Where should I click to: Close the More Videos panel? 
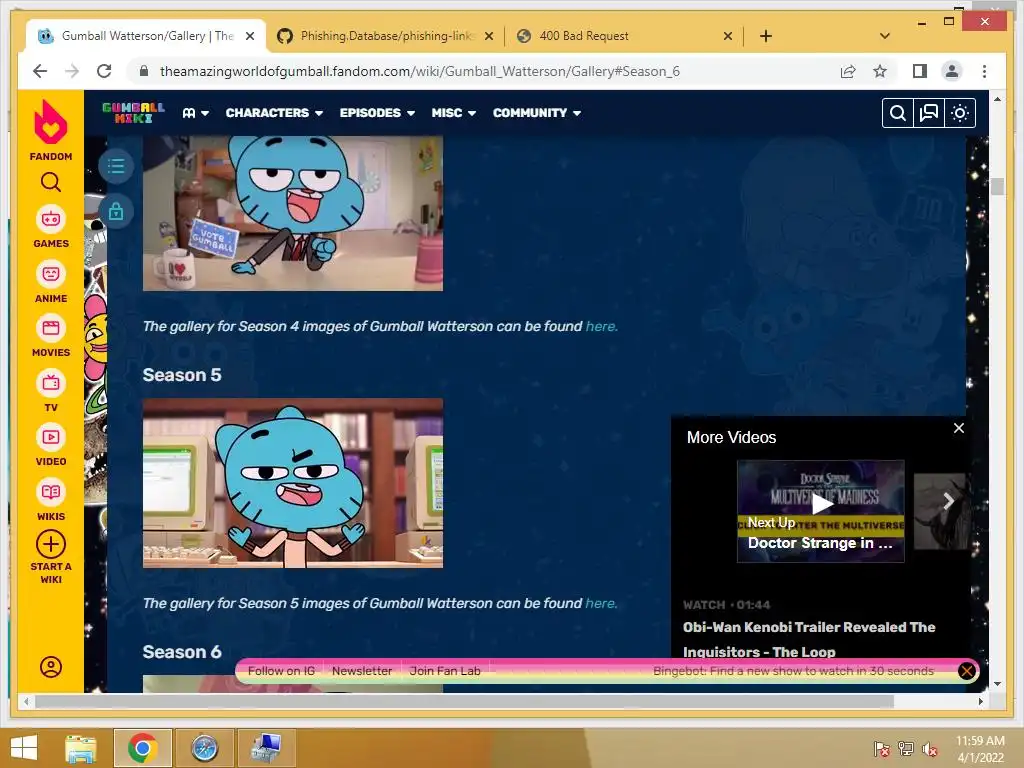(959, 428)
